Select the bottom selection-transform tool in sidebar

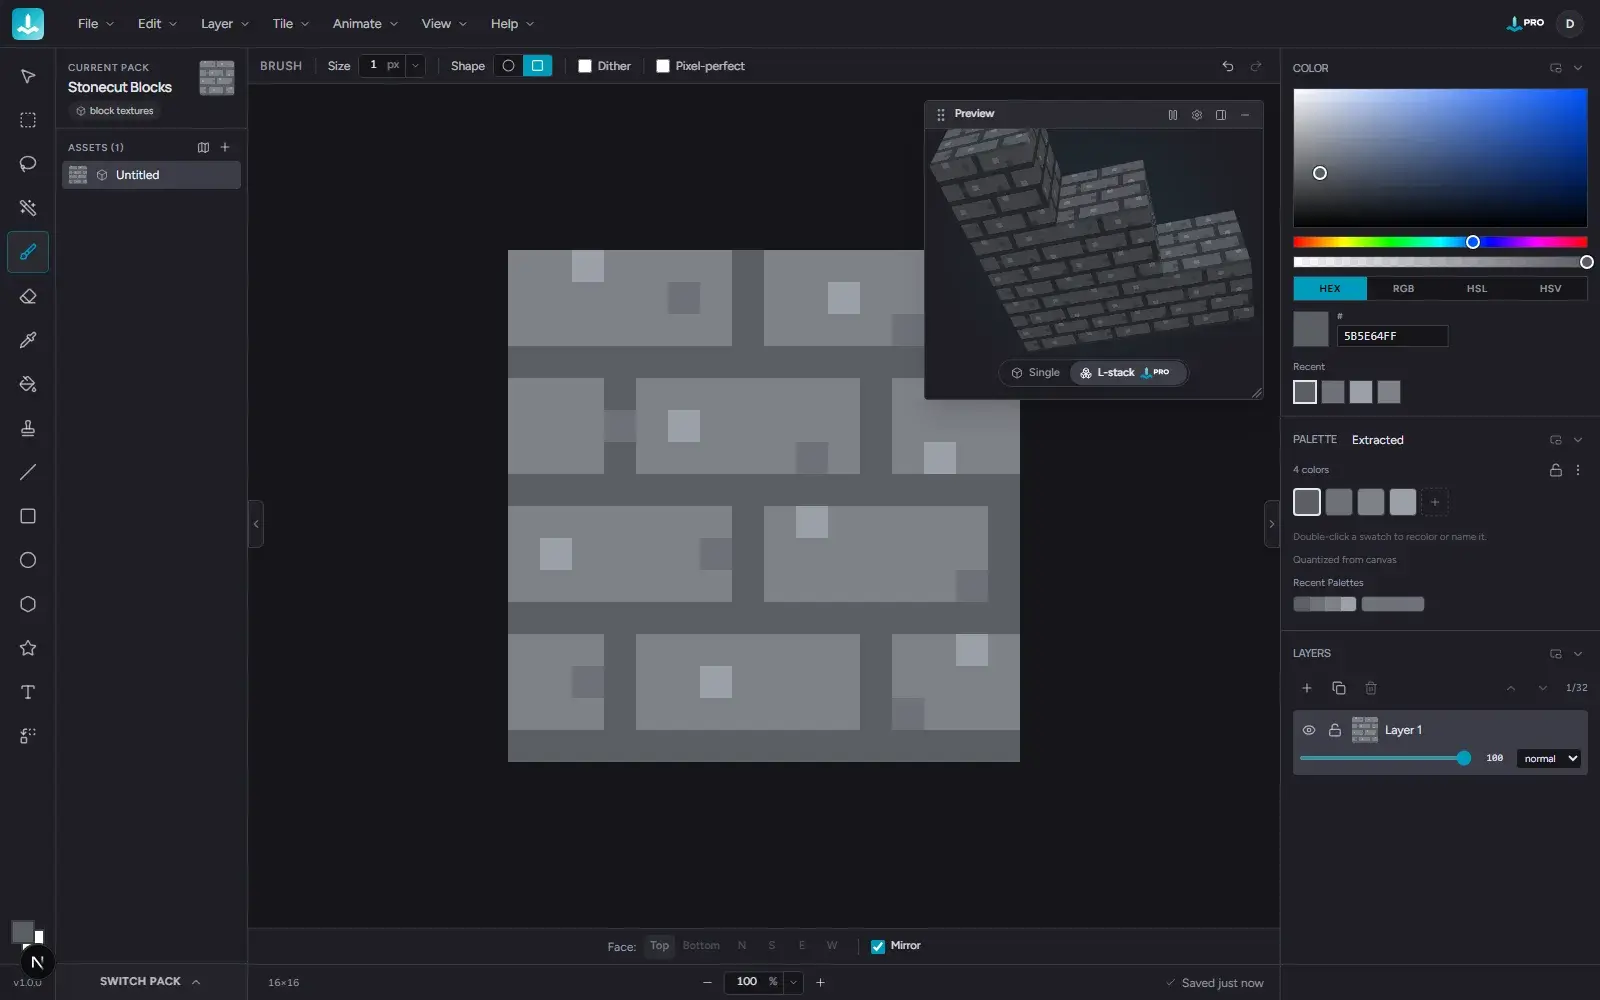28,736
